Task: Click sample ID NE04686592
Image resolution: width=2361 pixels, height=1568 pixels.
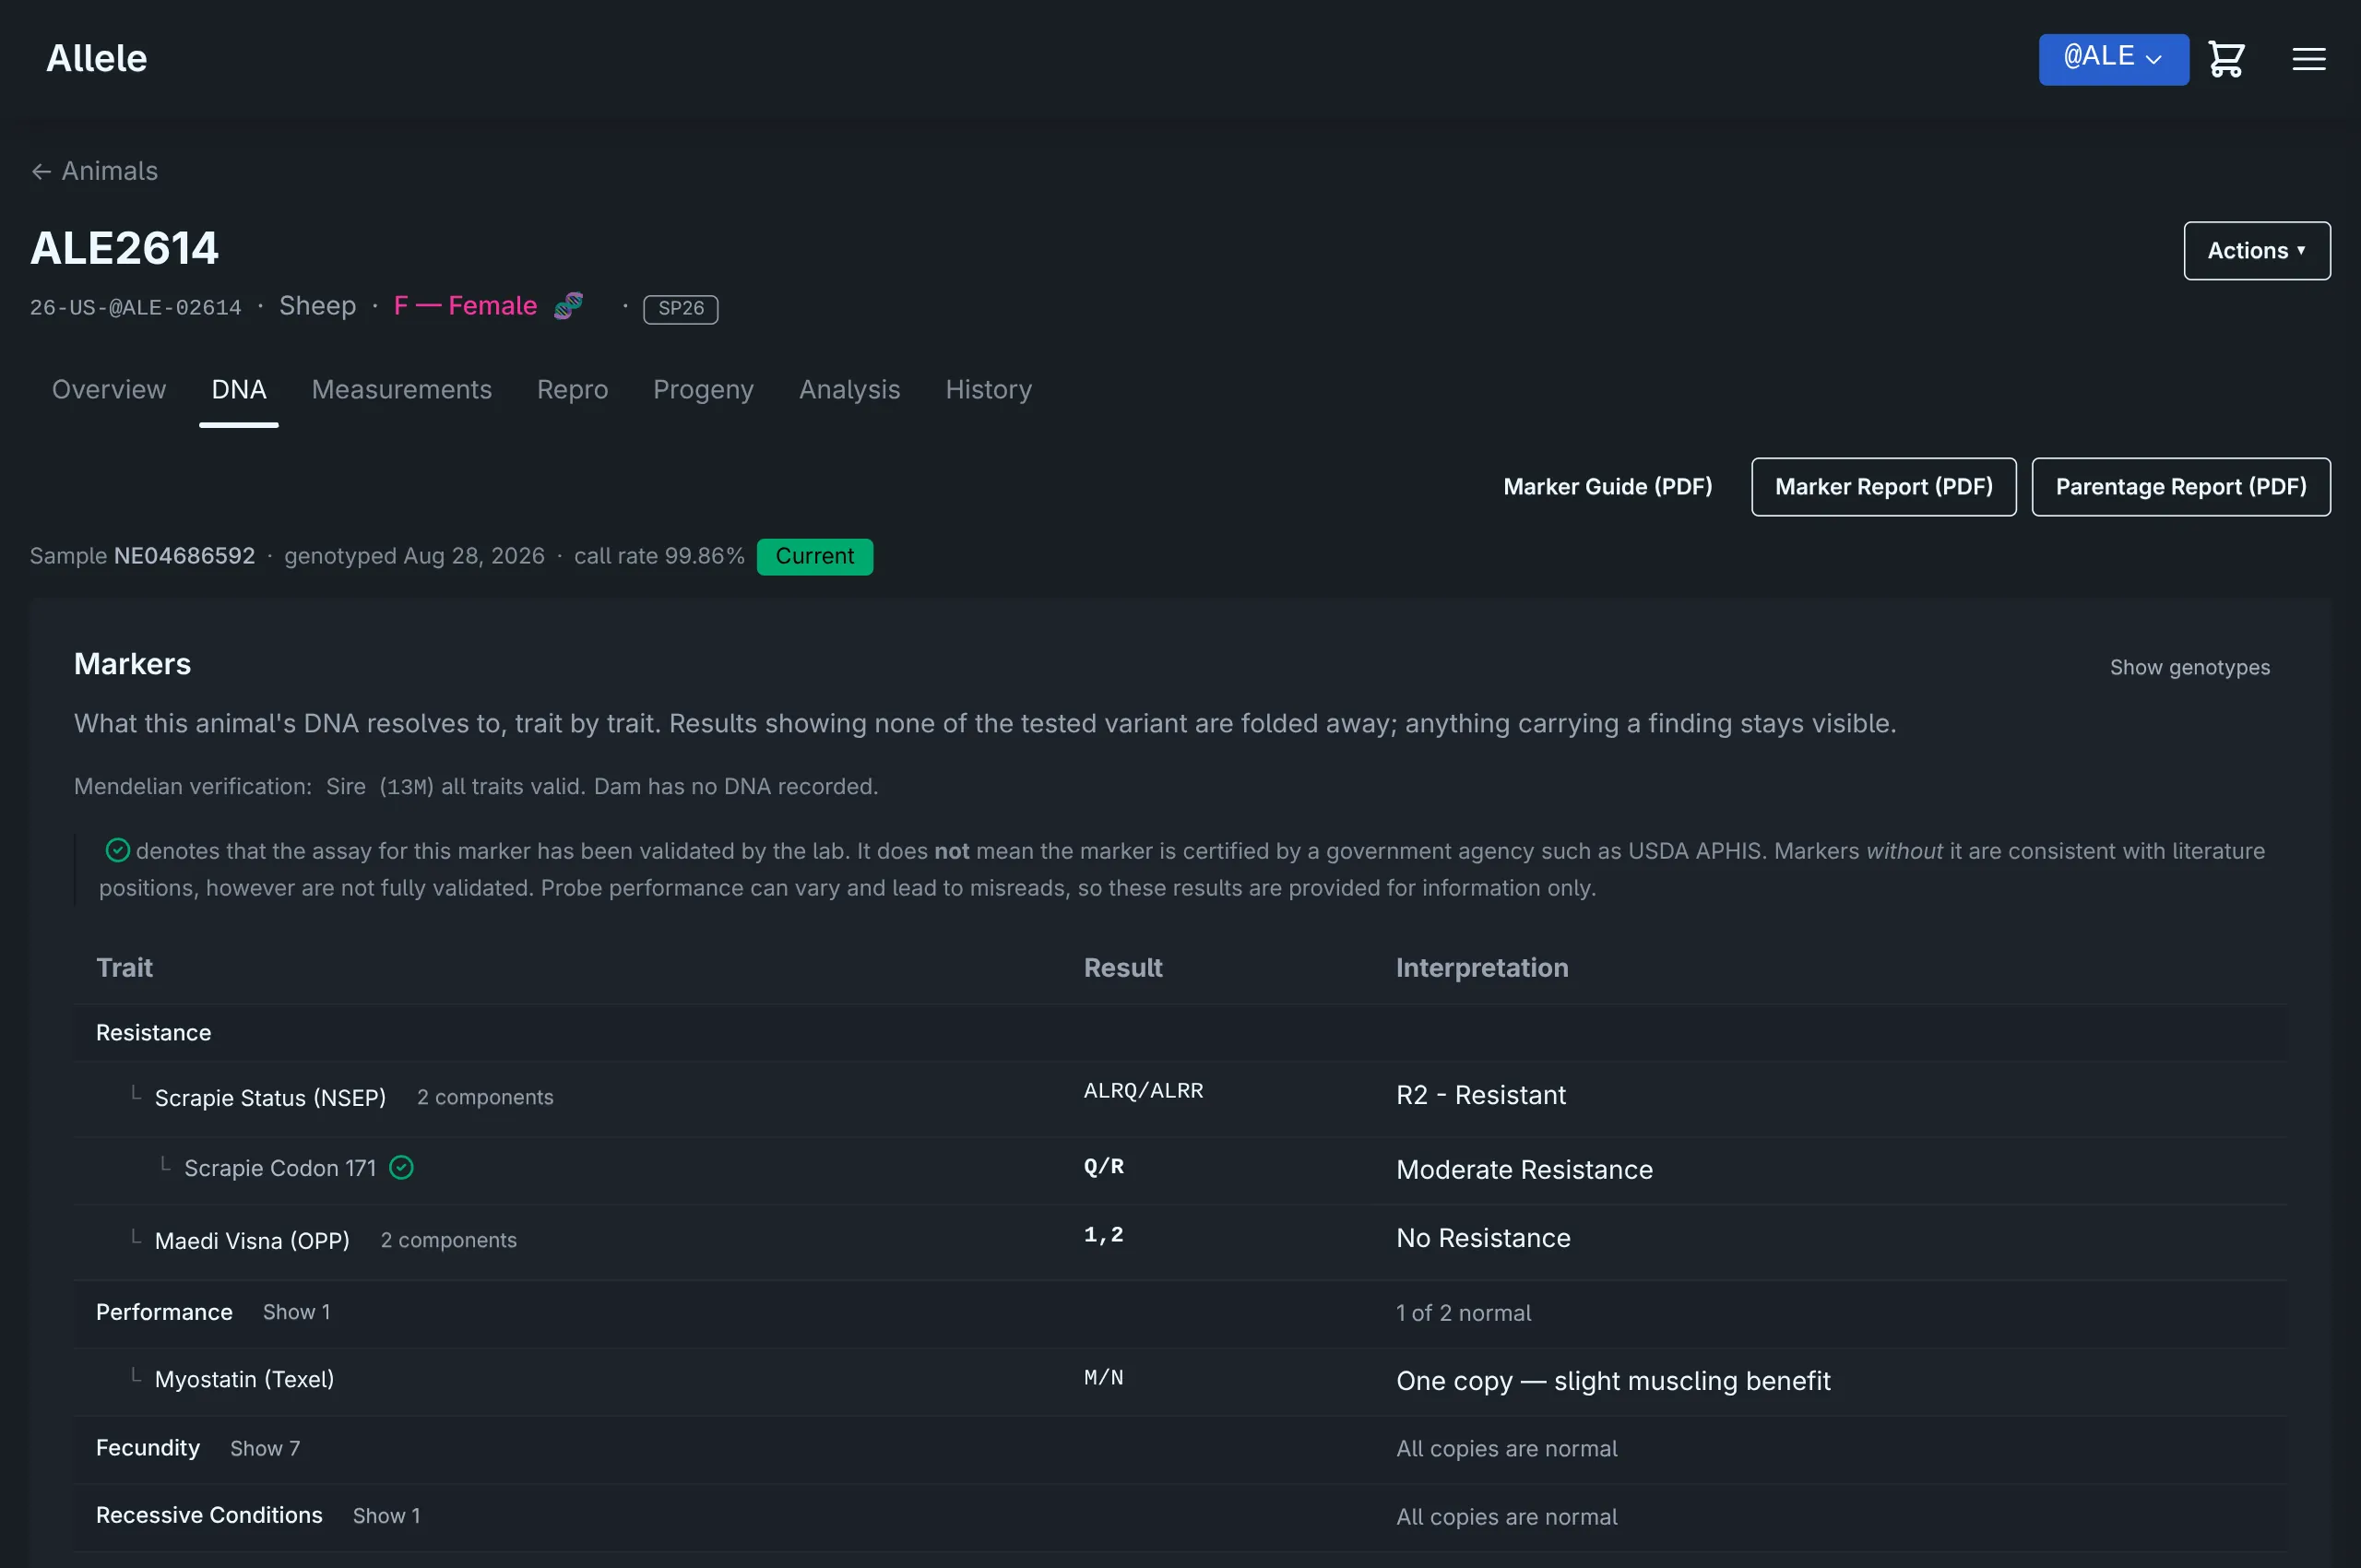Action: (x=184, y=556)
